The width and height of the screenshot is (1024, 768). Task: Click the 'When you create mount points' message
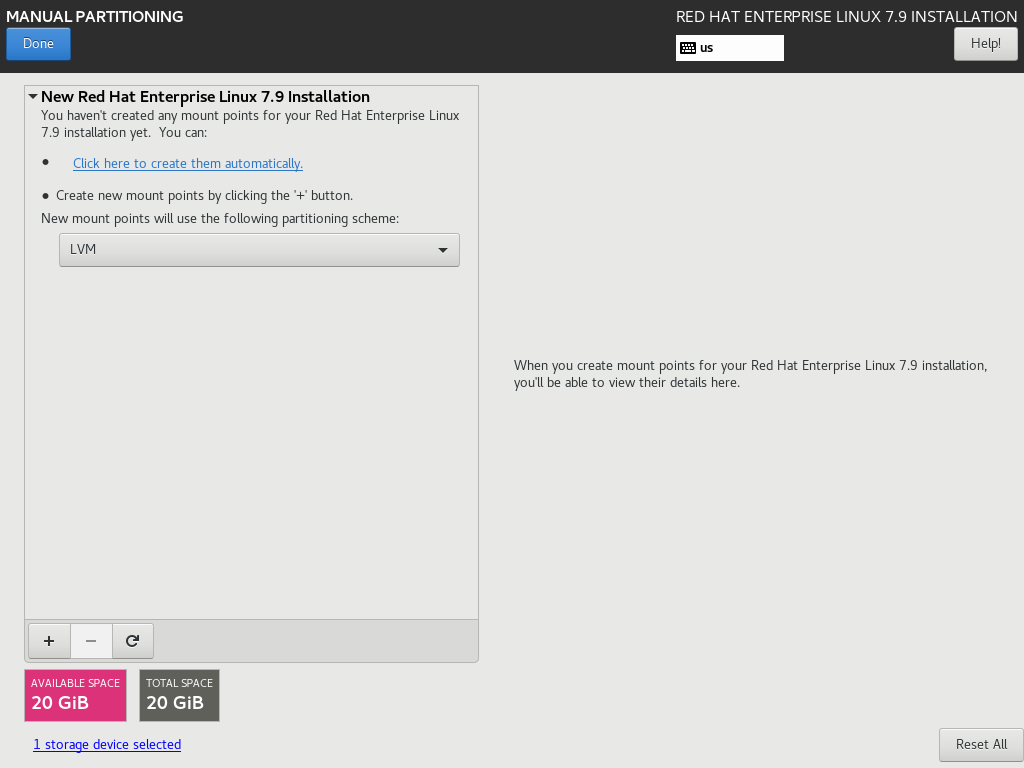pos(750,374)
